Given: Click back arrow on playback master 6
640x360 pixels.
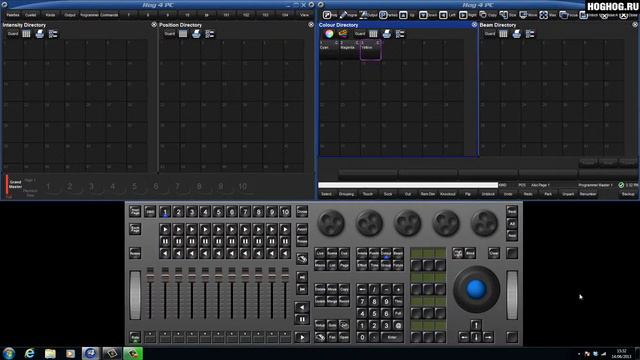Looking at the screenshot, I should pos(232,254).
